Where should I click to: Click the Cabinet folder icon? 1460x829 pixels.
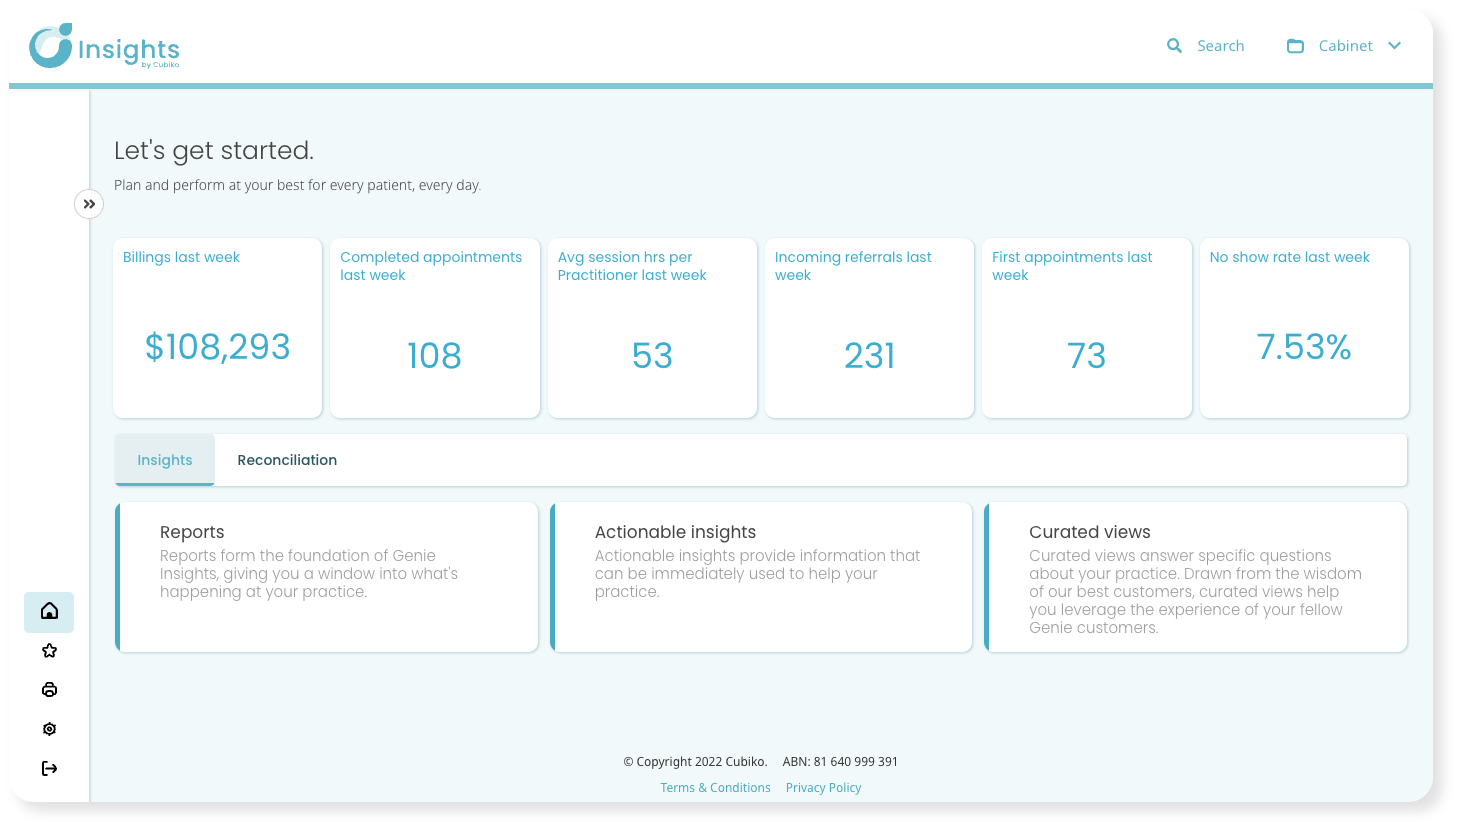point(1295,45)
